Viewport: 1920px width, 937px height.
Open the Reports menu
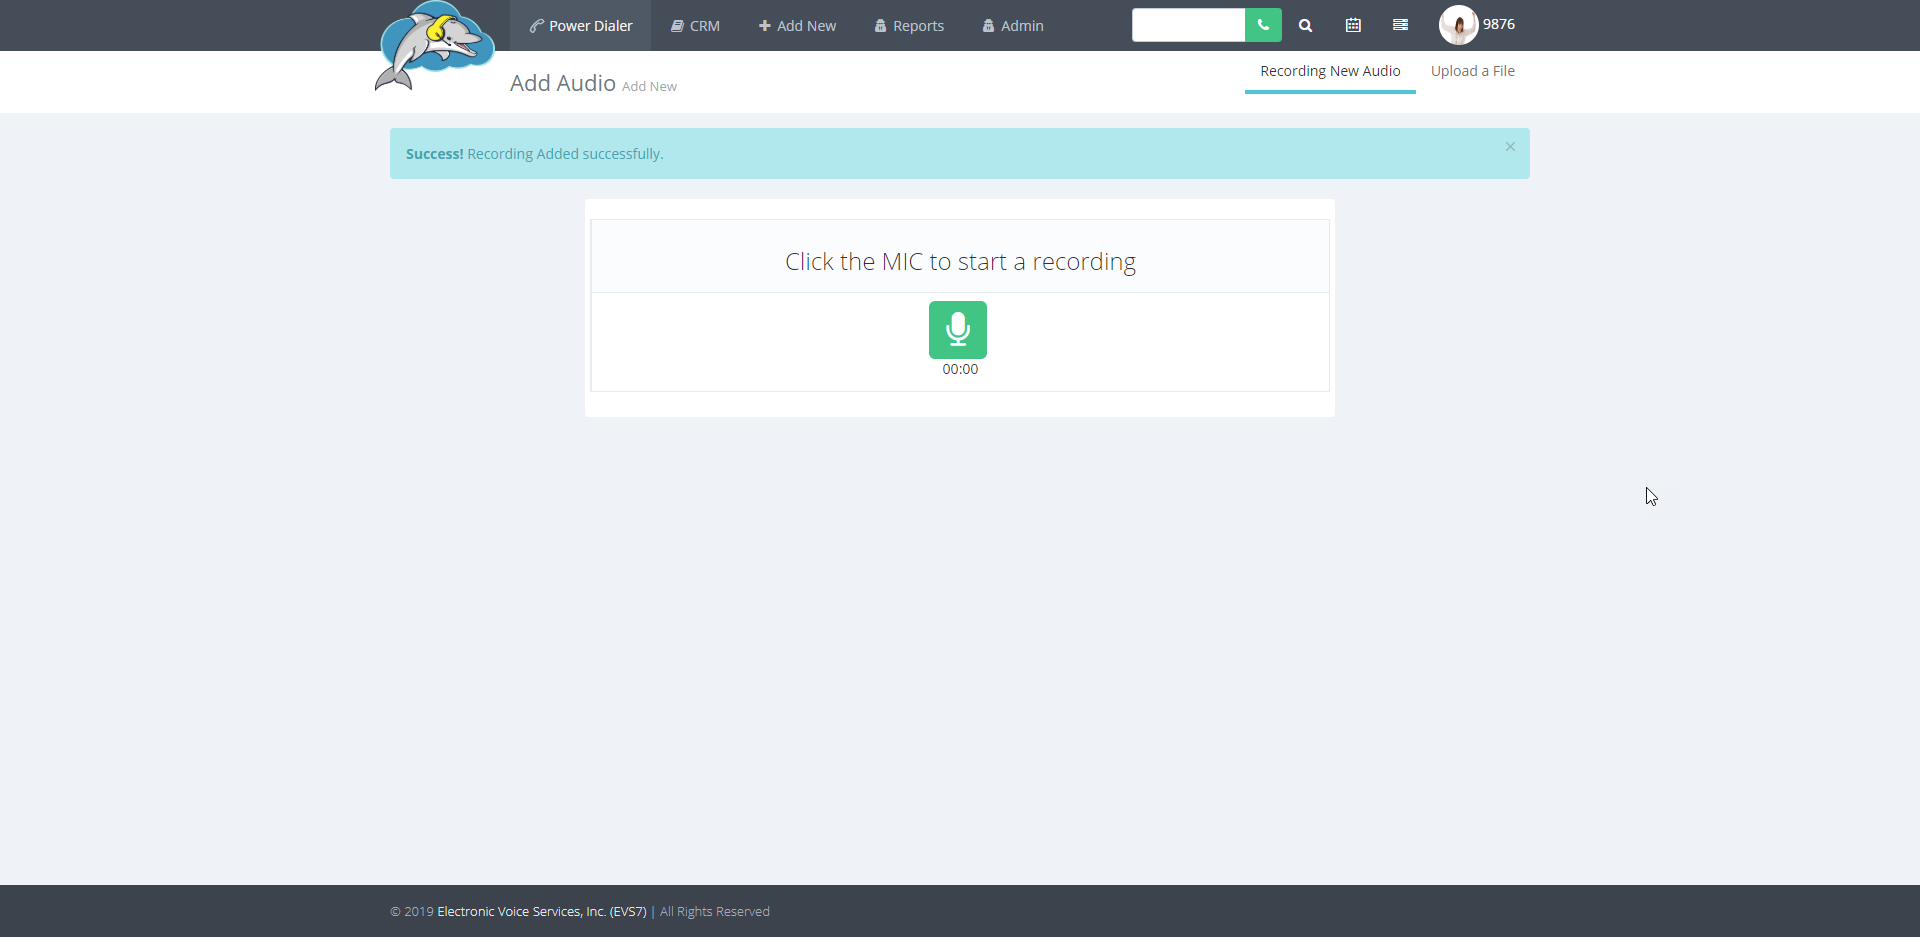(x=909, y=26)
